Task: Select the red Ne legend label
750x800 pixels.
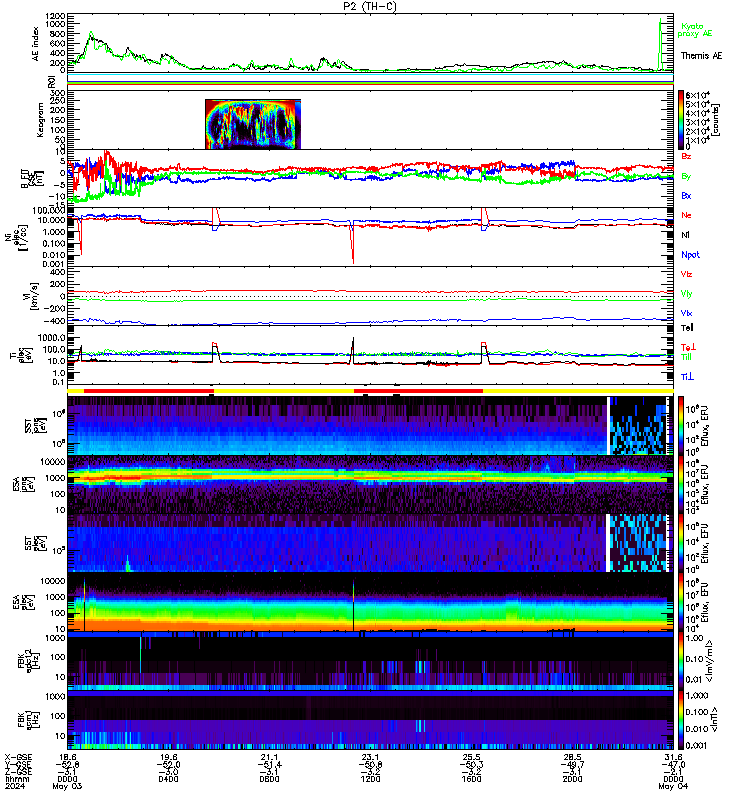Action: pyautogui.click(x=686, y=215)
